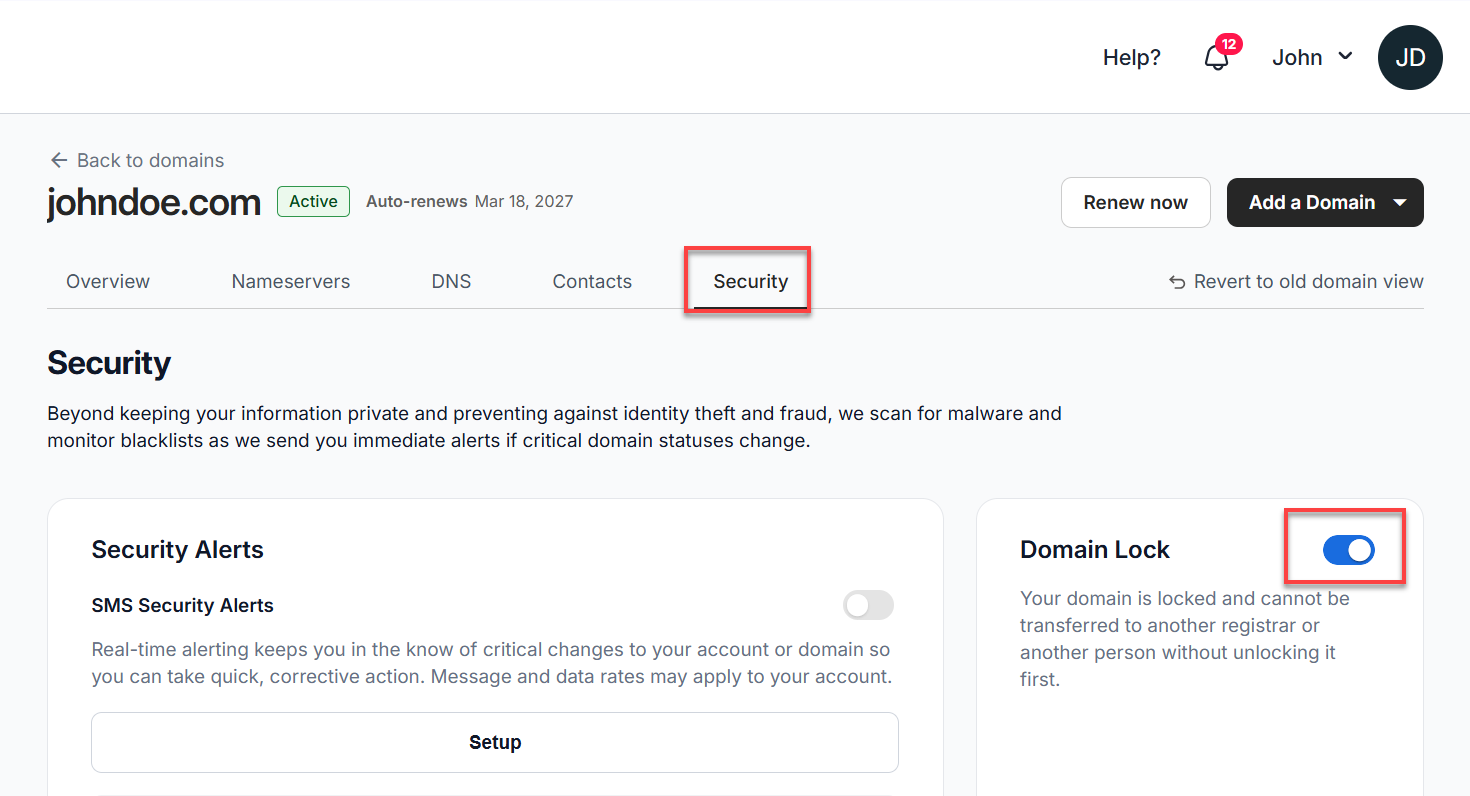Open the notifications bell icon
1470x796 pixels.
(x=1216, y=58)
